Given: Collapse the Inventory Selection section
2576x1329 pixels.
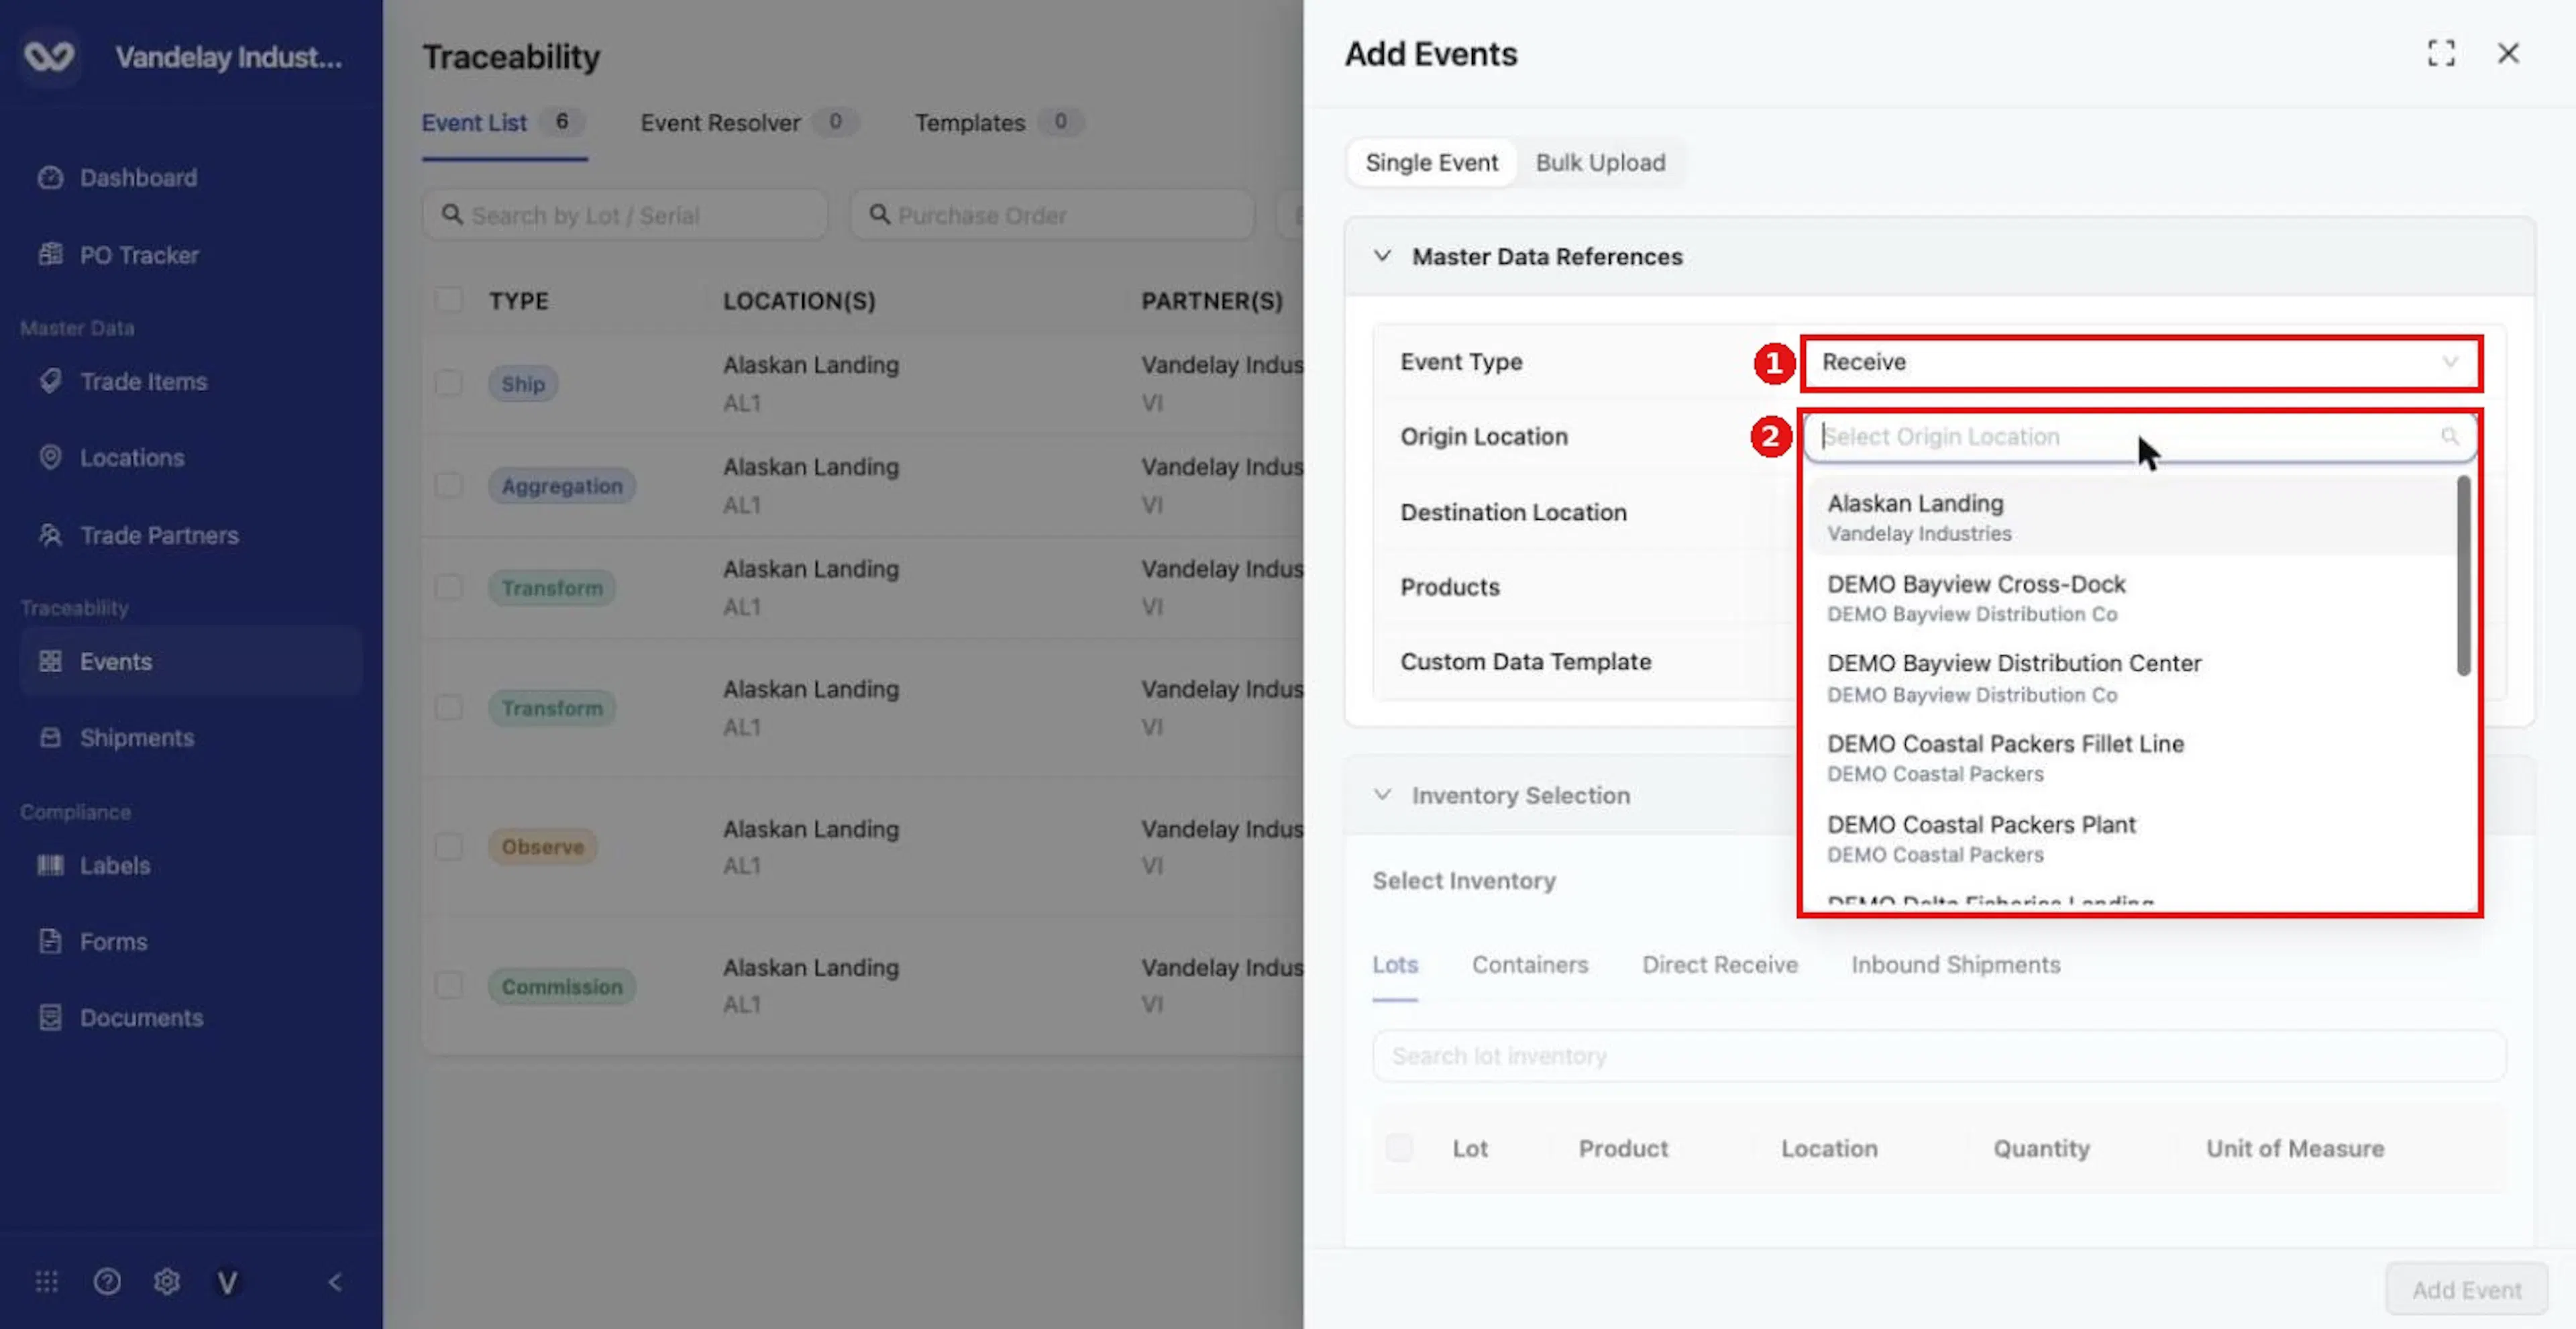Looking at the screenshot, I should click(x=1382, y=795).
